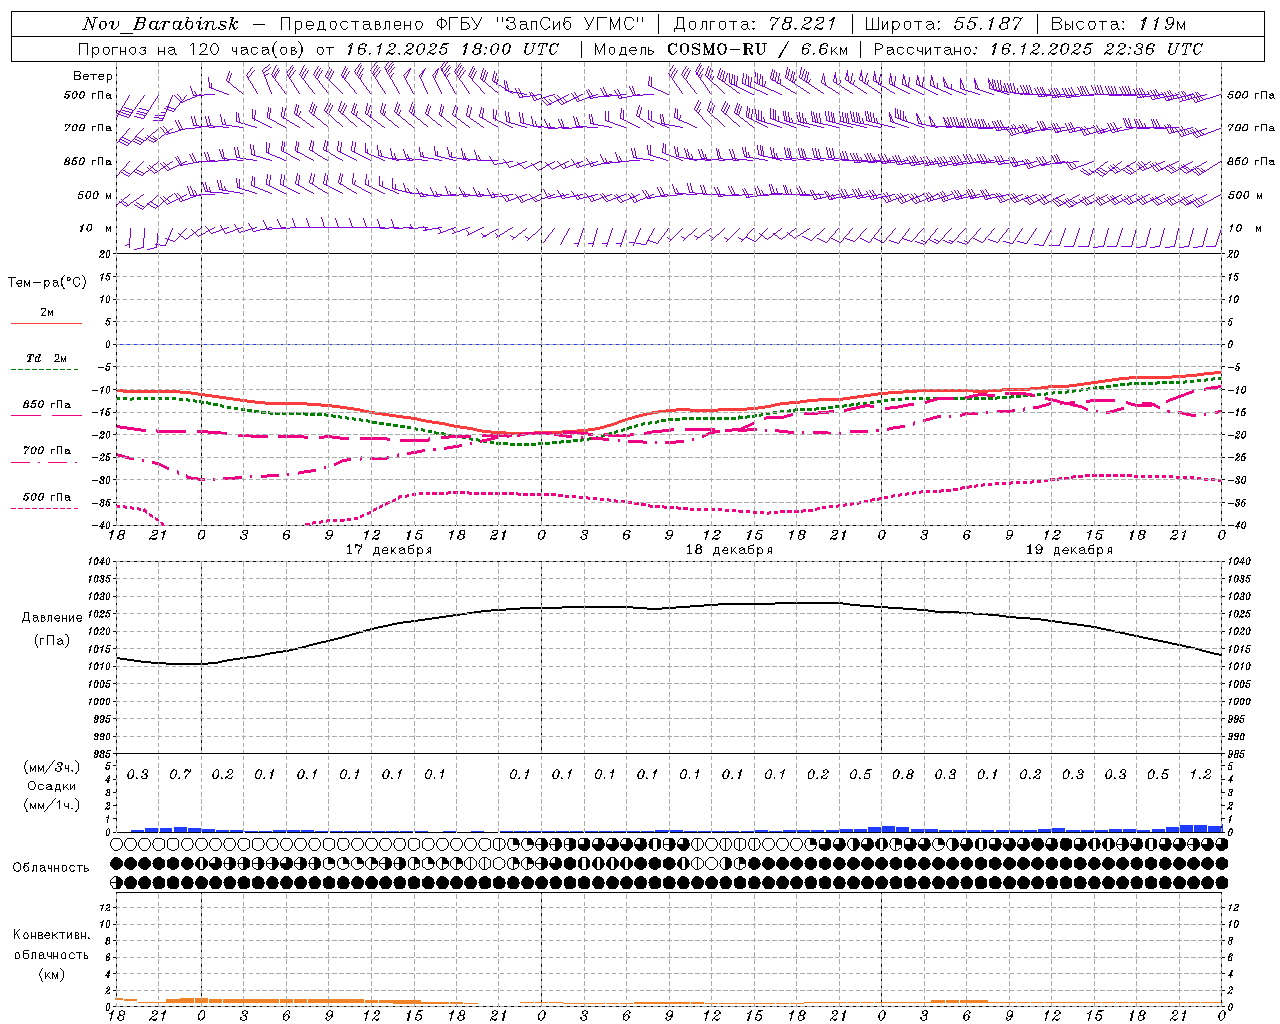The width and height of the screenshot is (1280, 1024).
Task: Click the 20 value on left temperature axis
Action: (105, 254)
